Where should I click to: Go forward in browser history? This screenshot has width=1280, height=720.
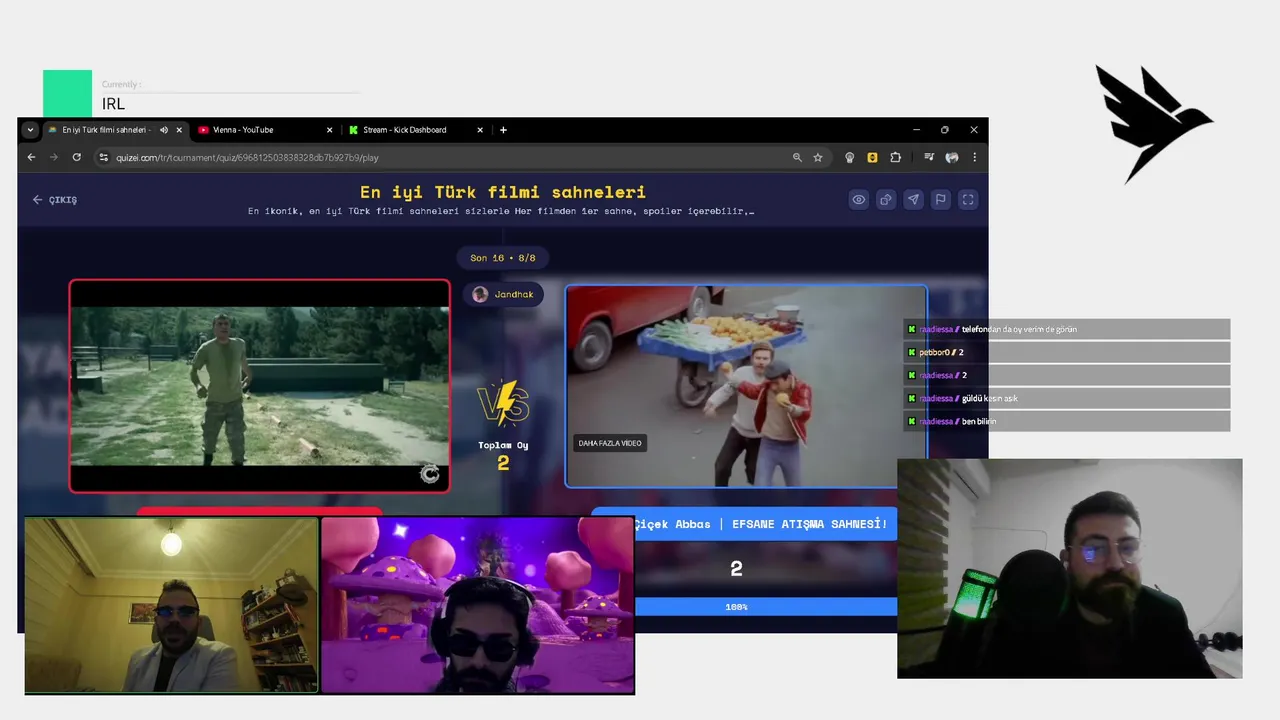[54, 157]
